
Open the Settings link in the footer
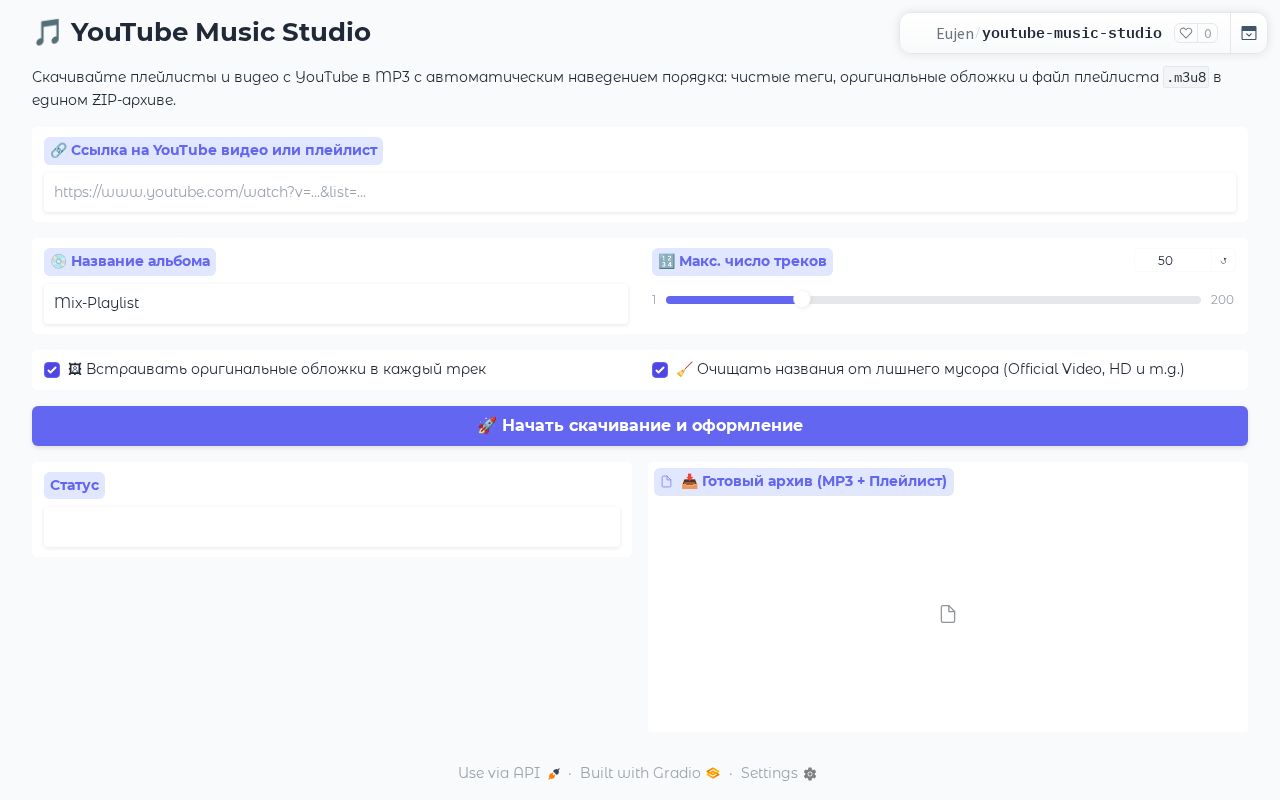point(778,773)
